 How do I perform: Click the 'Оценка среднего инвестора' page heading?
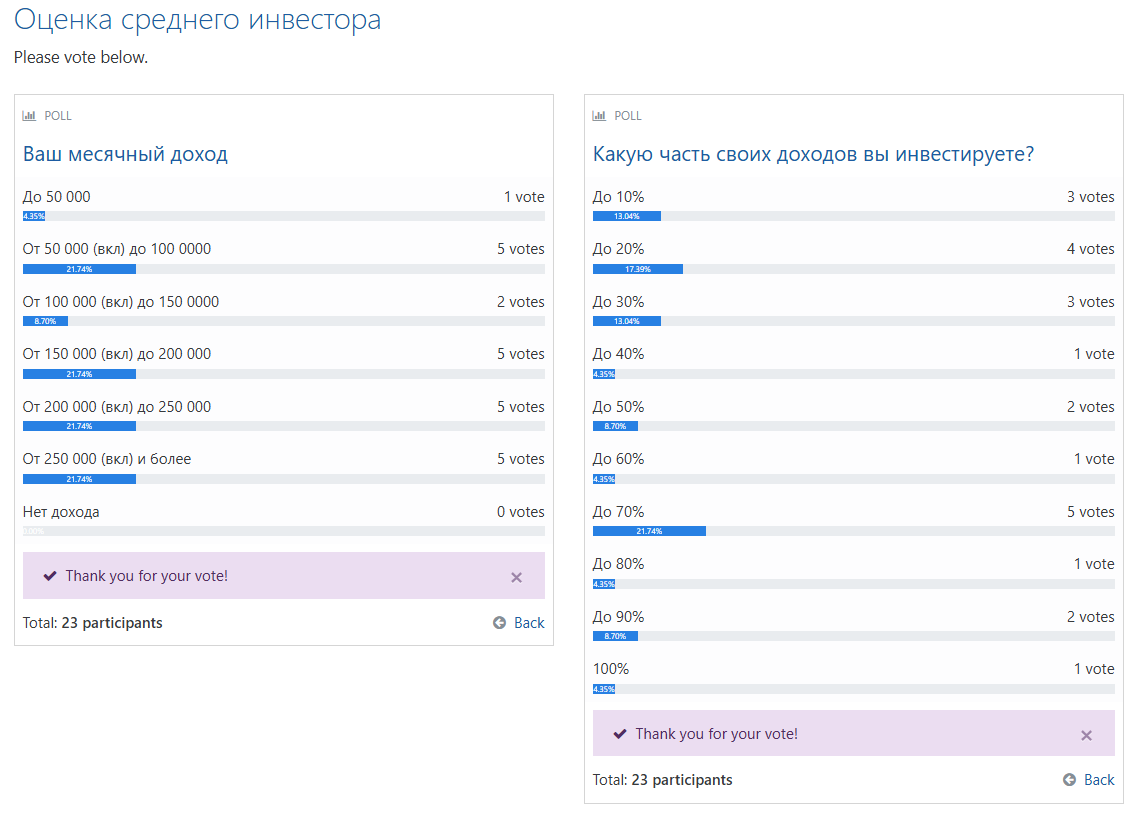click(197, 20)
